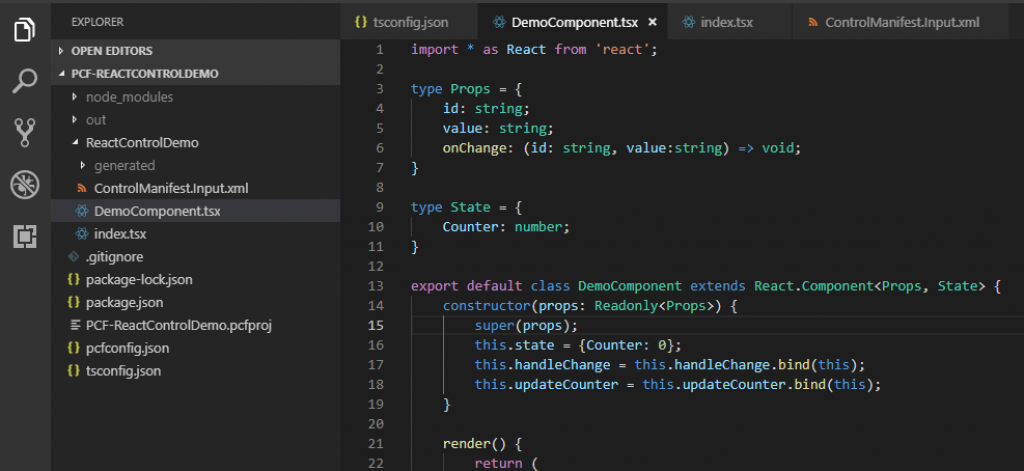The image size is (1024, 471).
Task: Click XML icon on ControlManifest.Input.xml tab
Action: click(814, 22)
